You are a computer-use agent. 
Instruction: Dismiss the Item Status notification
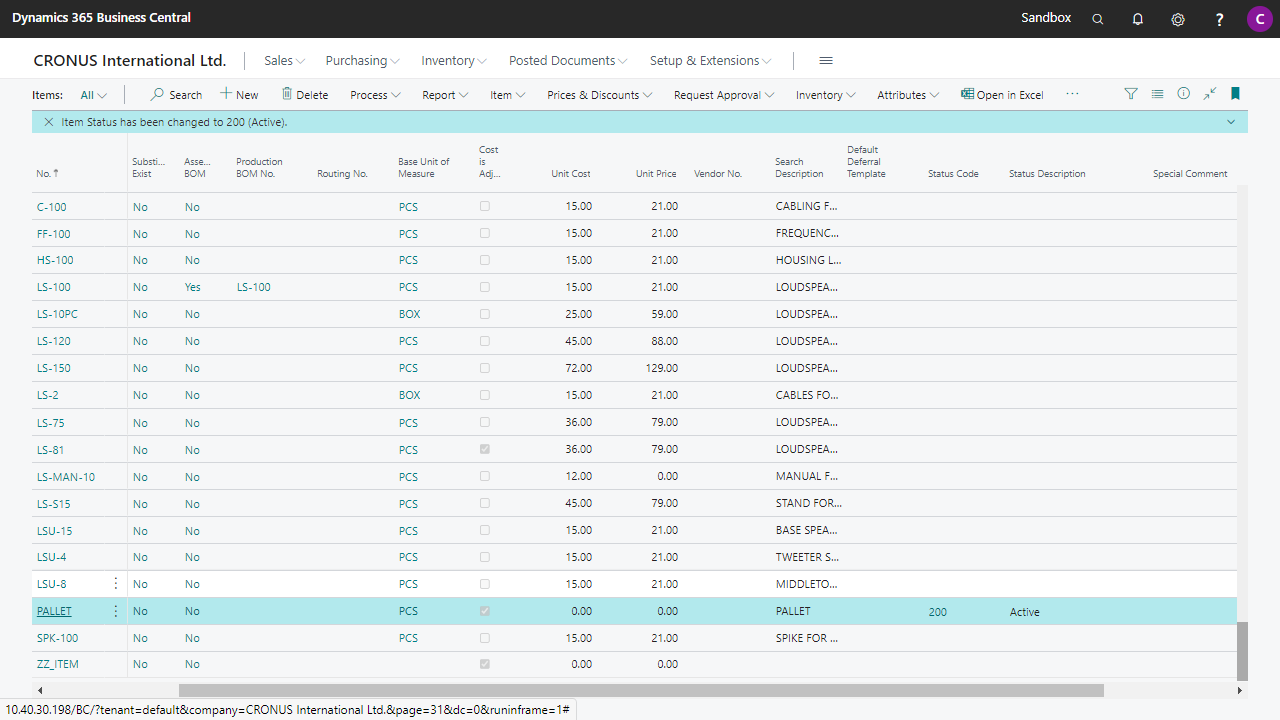(x=48, y=122)
